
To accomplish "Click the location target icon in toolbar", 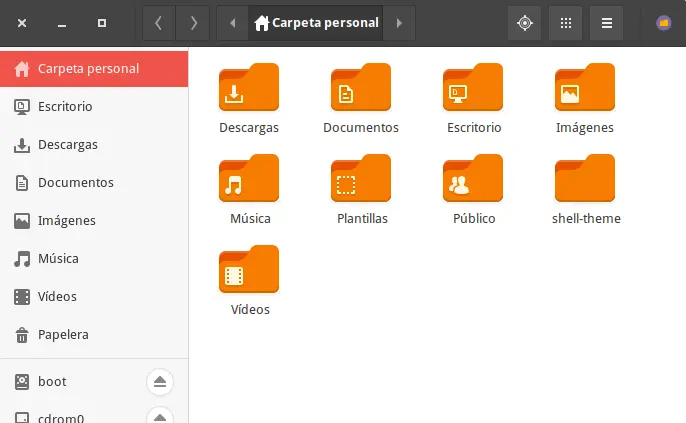I will coord(525,23).
